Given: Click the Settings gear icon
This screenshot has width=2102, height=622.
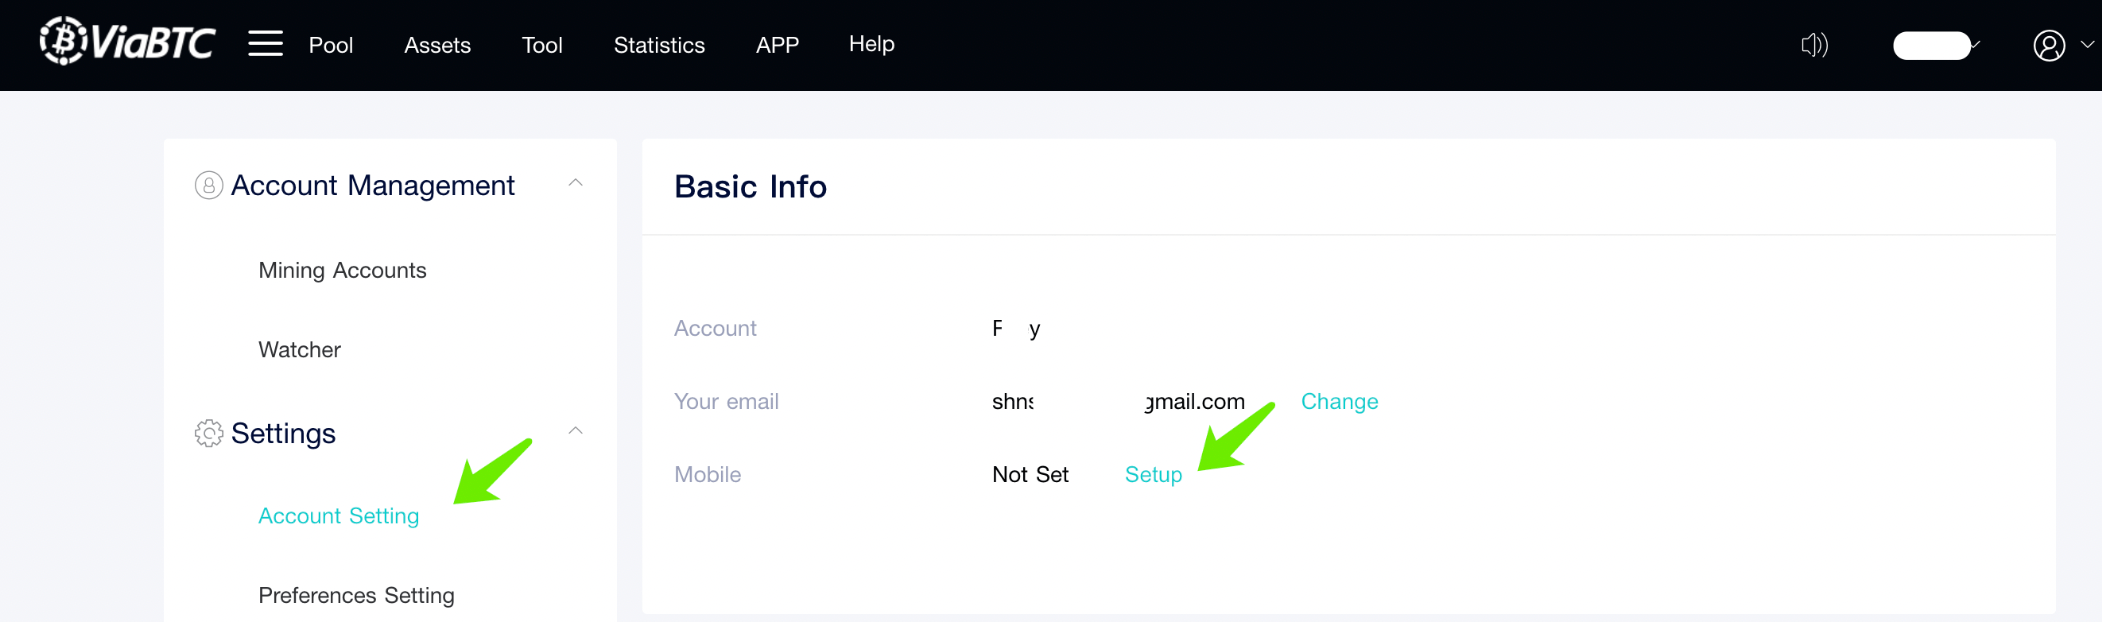Looking at the screenshot, I should (208, 433).
